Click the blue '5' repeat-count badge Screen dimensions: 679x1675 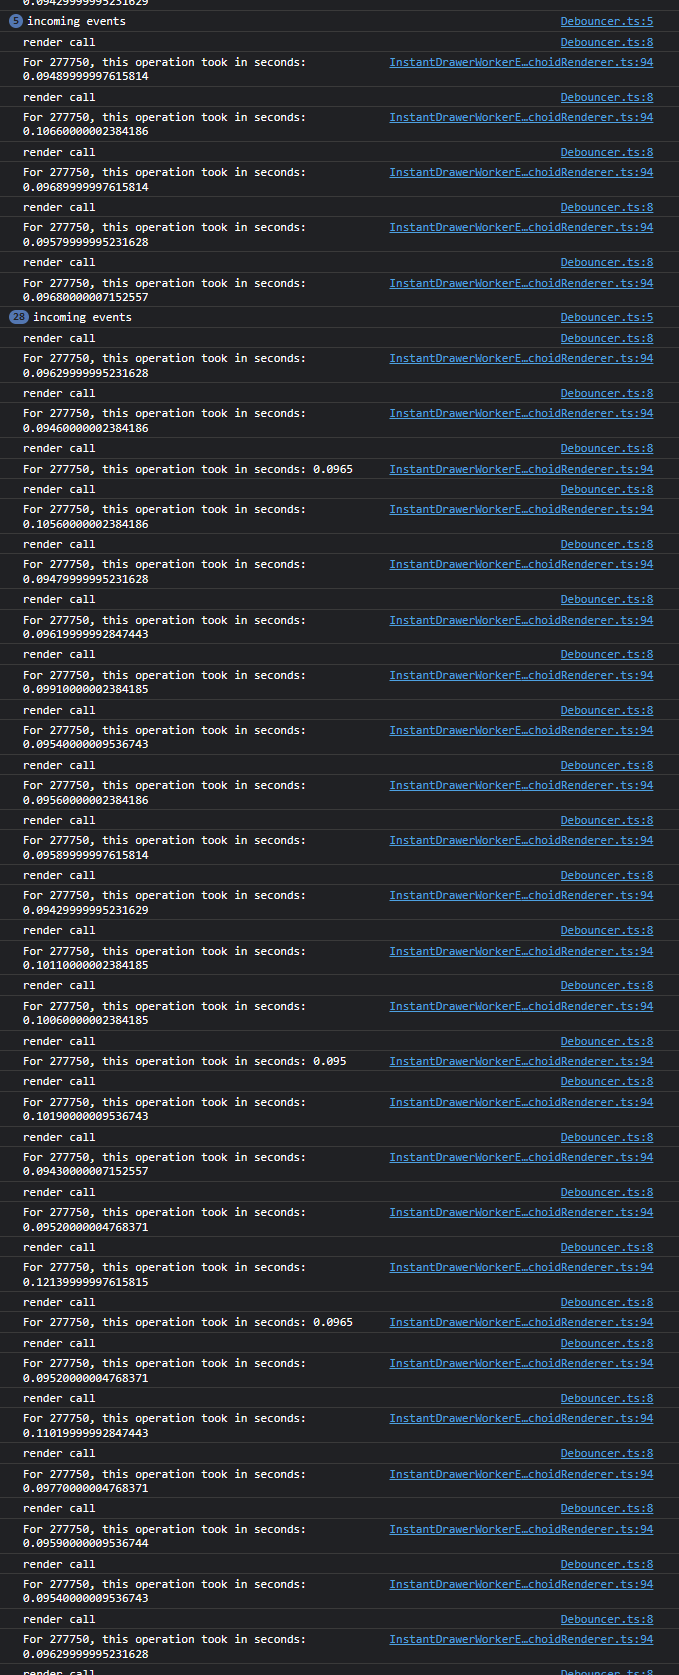(15, 21)
